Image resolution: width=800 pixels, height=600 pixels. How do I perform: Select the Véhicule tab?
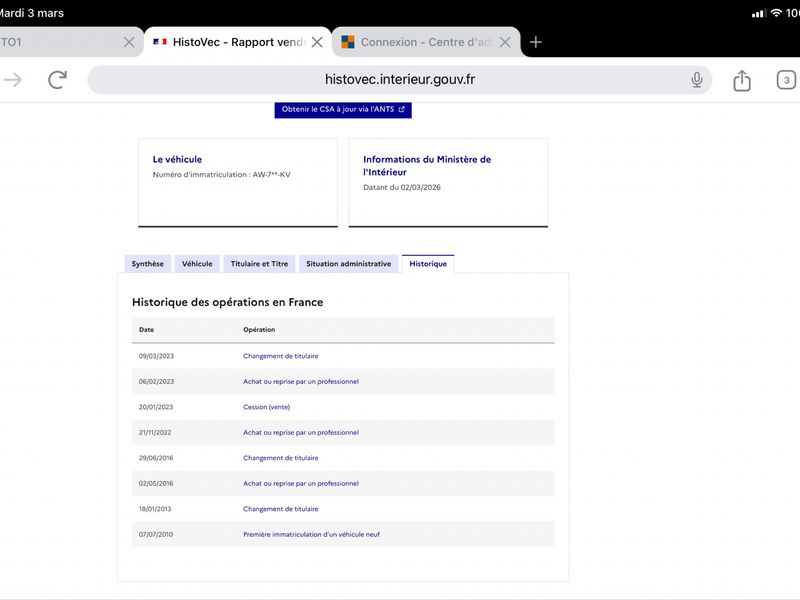click(197, 264)
